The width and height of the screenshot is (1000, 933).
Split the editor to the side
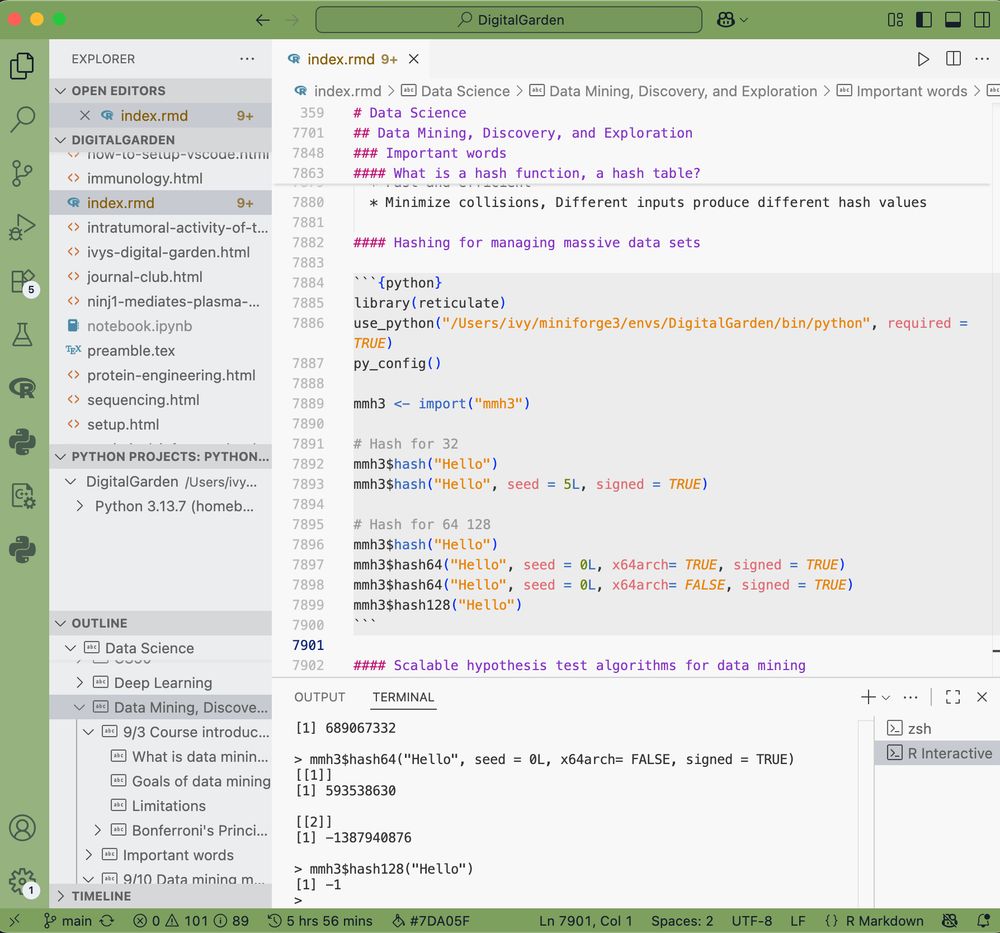tap(953, 59)
